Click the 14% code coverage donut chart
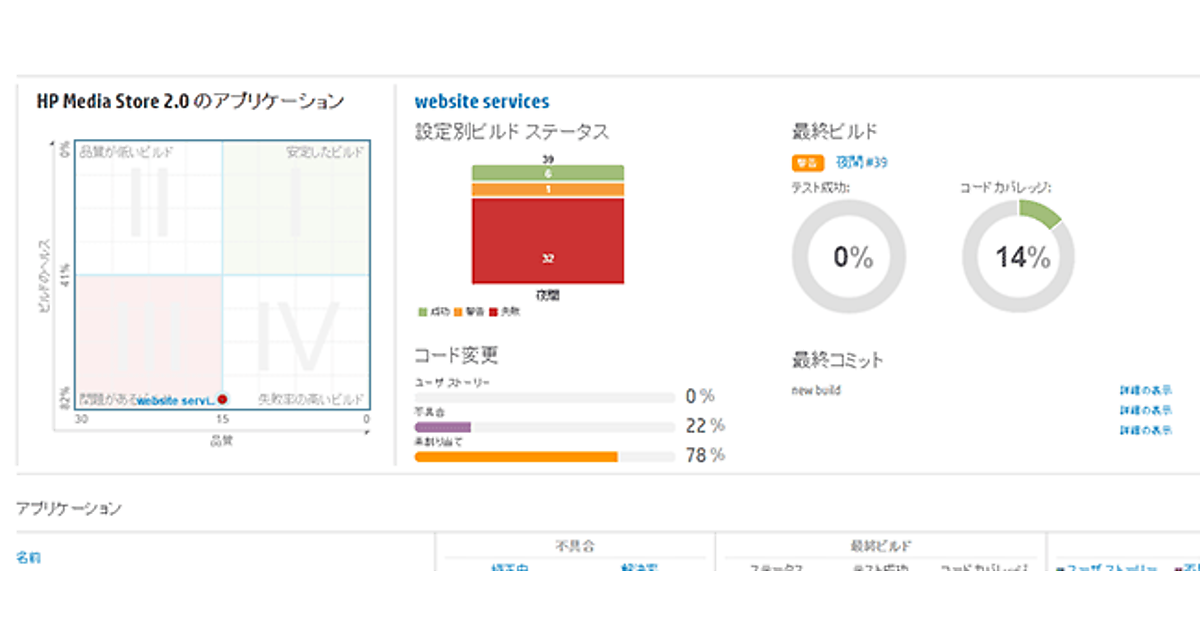The width and height of the screenshot is (1200, 630). (x=1021, y=257)
